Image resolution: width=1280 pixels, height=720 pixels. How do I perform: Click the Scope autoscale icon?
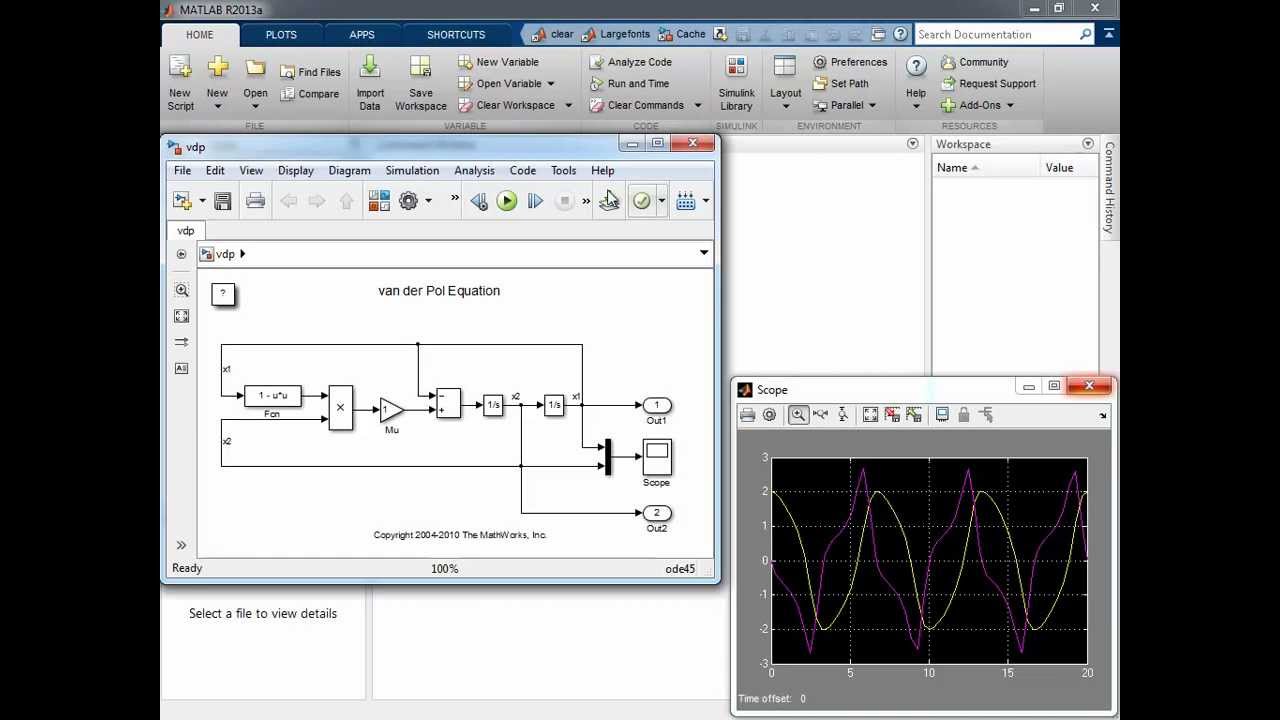[x=870, y=415]
